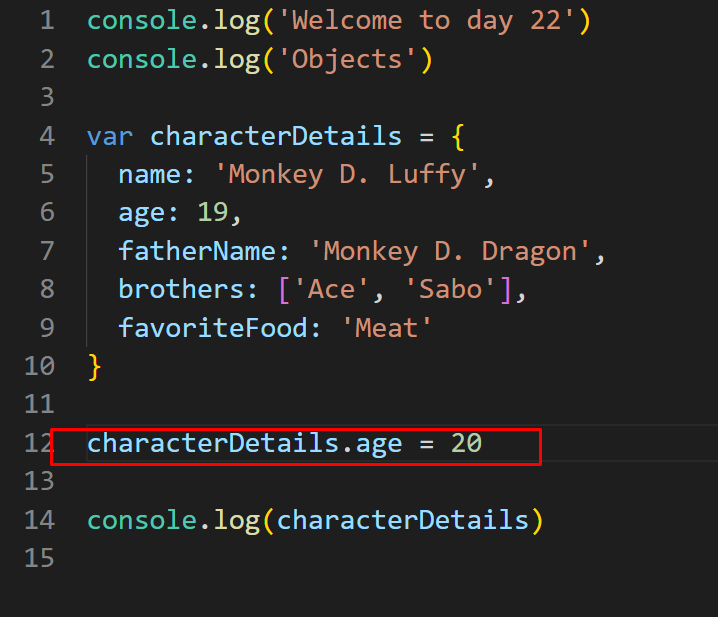Click the 'Monkey D. Luffy' string value

coord(347,175)
